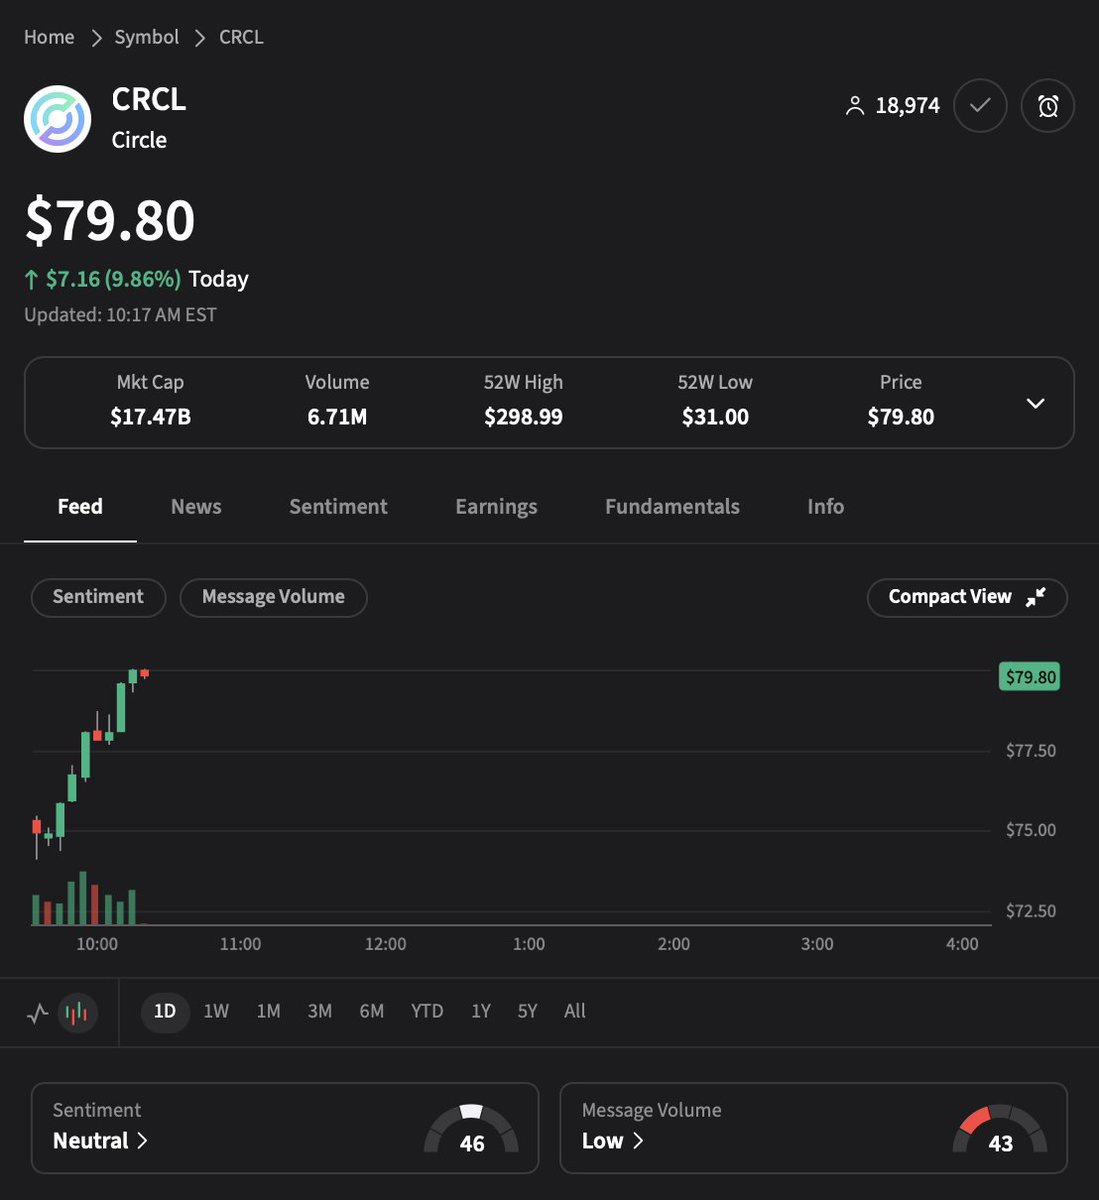This screenshot has width=1099, height=1200.
Task: Select the 1W time range
Action: pyautogui.click(x=216, y=1011)
